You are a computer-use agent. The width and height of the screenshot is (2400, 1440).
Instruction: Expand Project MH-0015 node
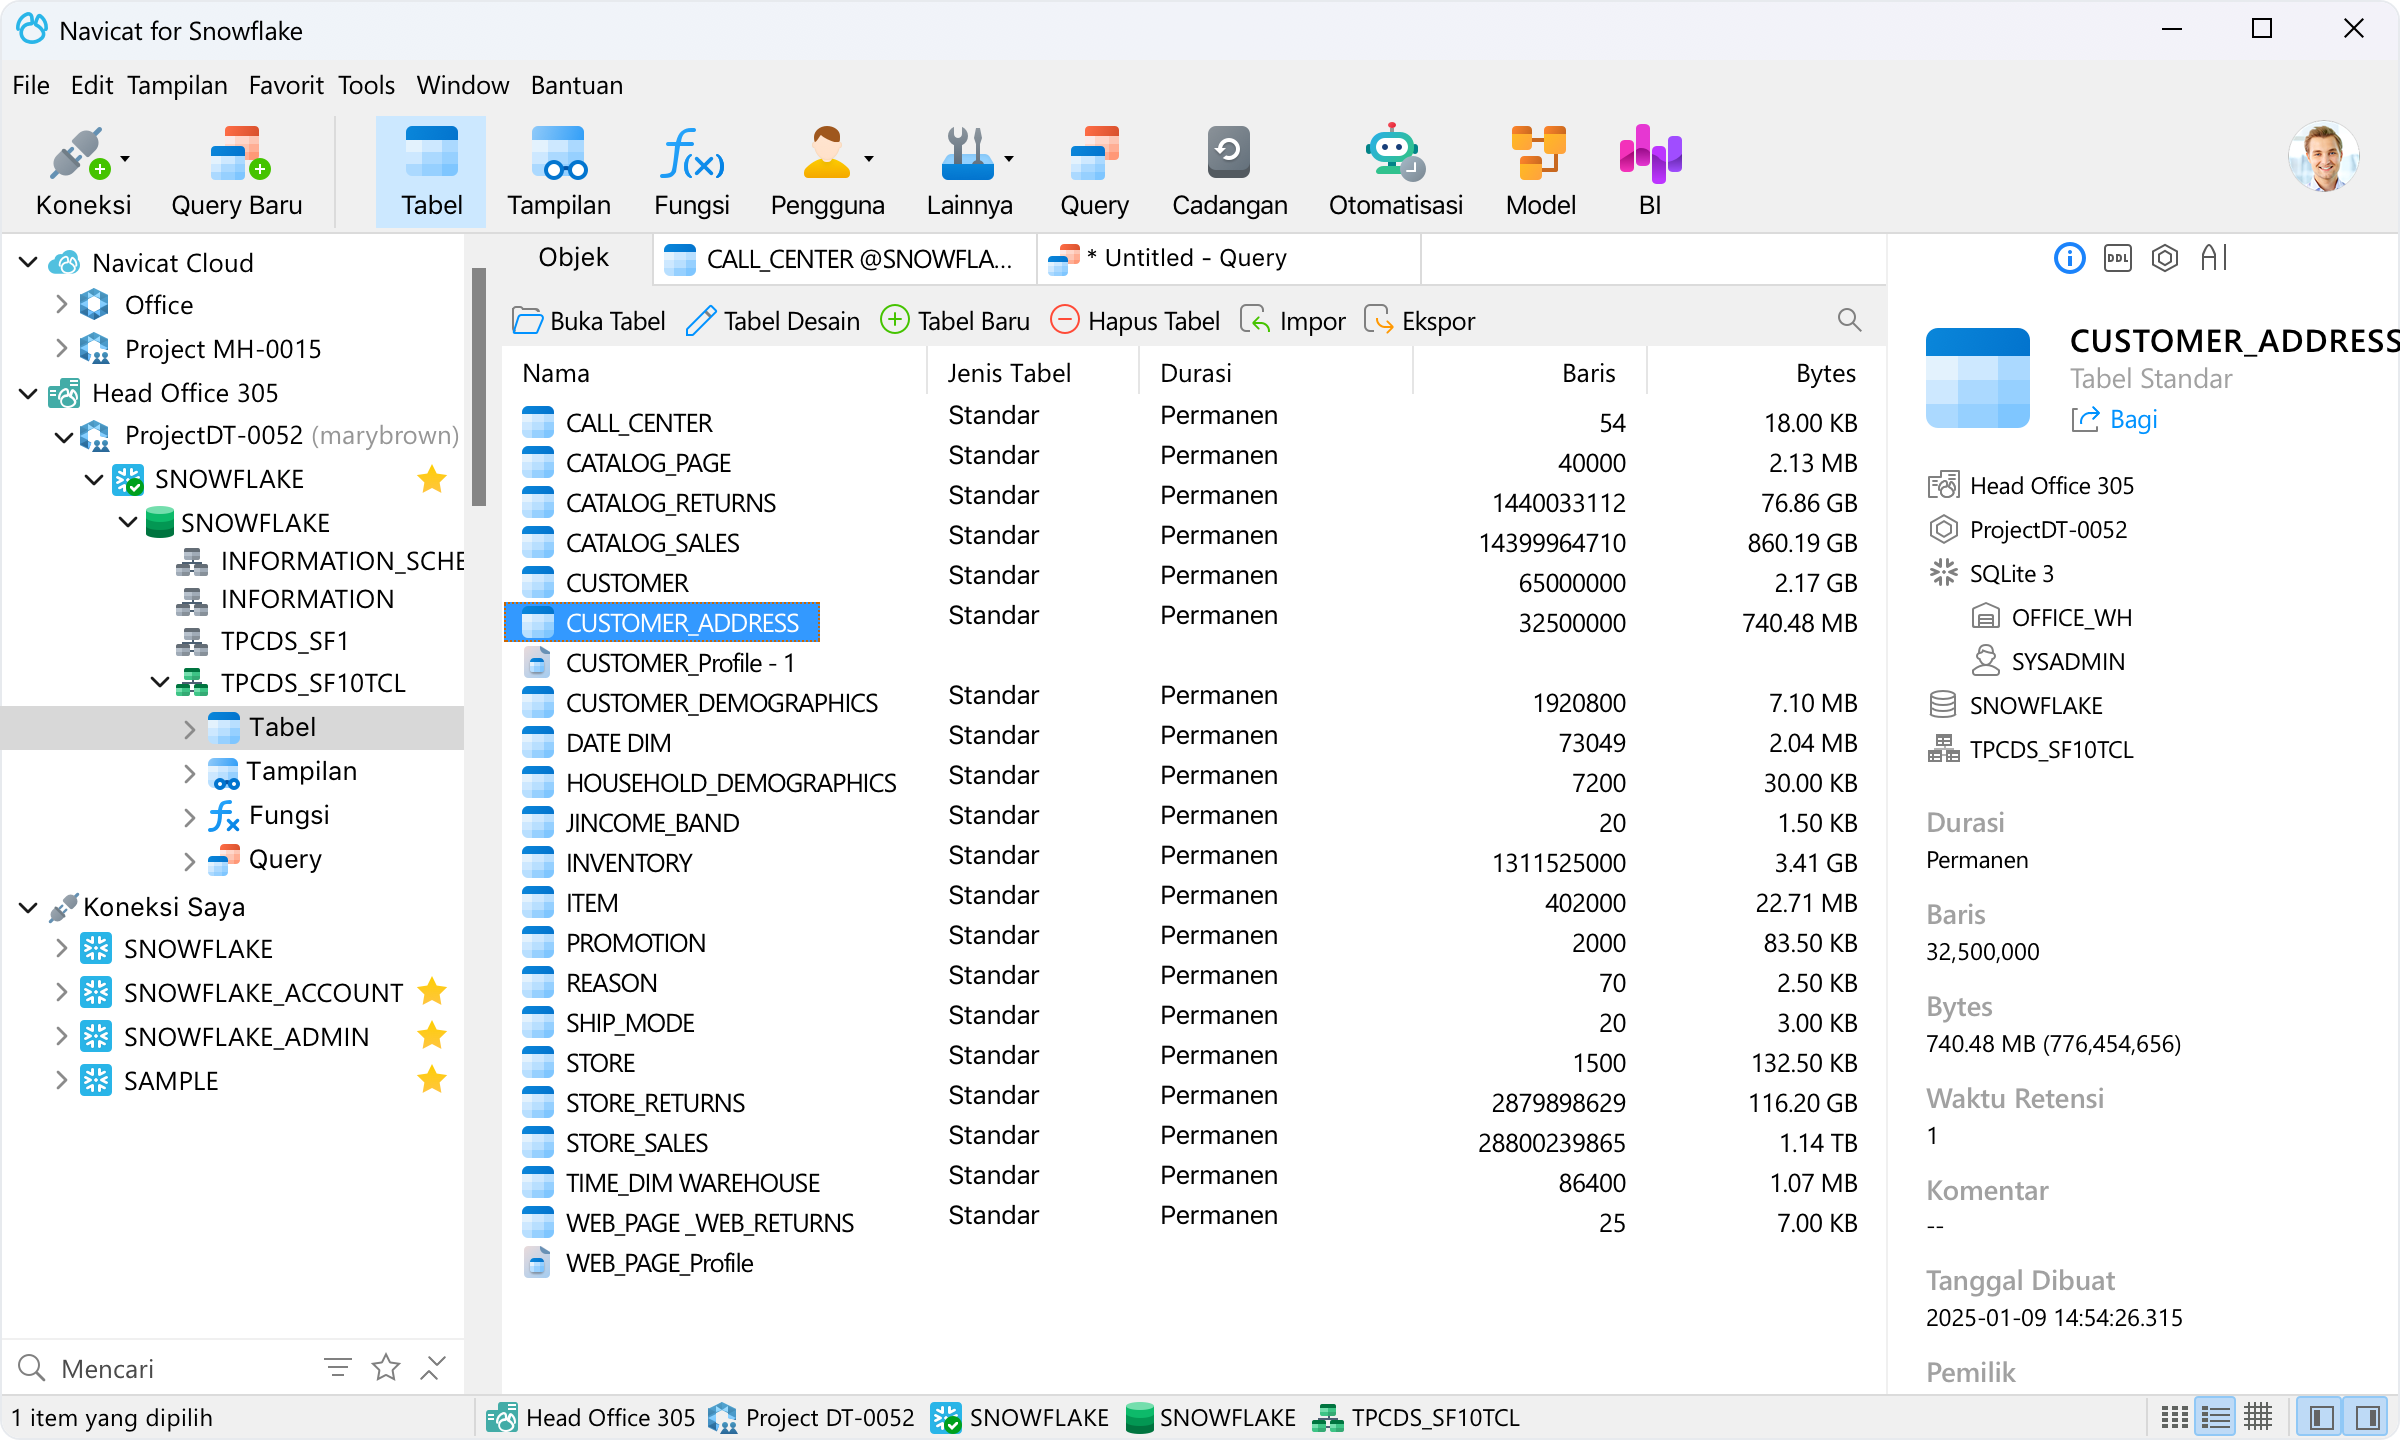click(61, 348)
